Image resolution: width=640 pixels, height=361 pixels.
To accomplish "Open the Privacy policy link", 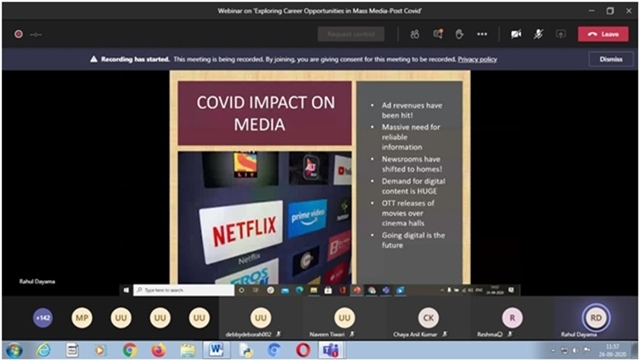I will (x=477, y=59).
